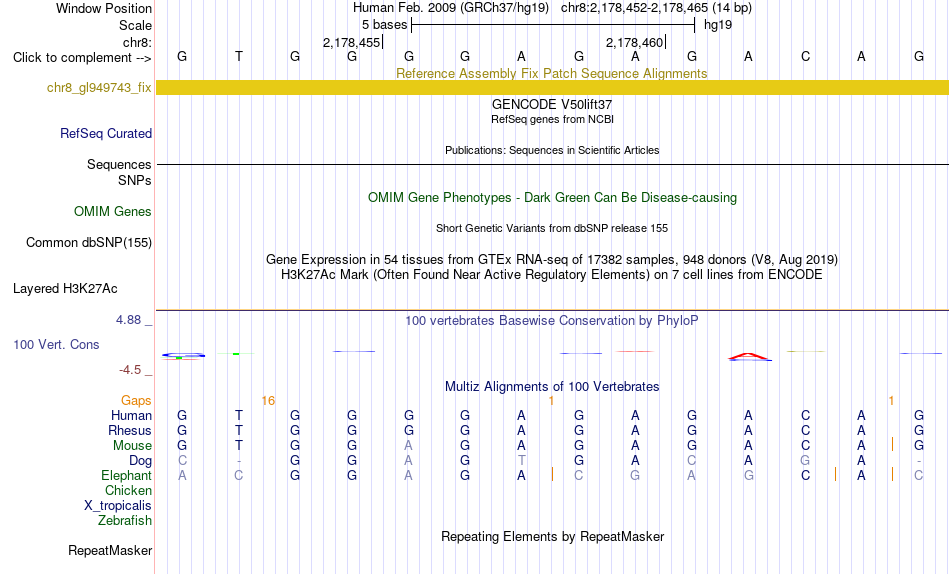Click the orange insertion bar in the Mouse row
This screenshot has height=574, width=950.
click(x=892, y=444)
